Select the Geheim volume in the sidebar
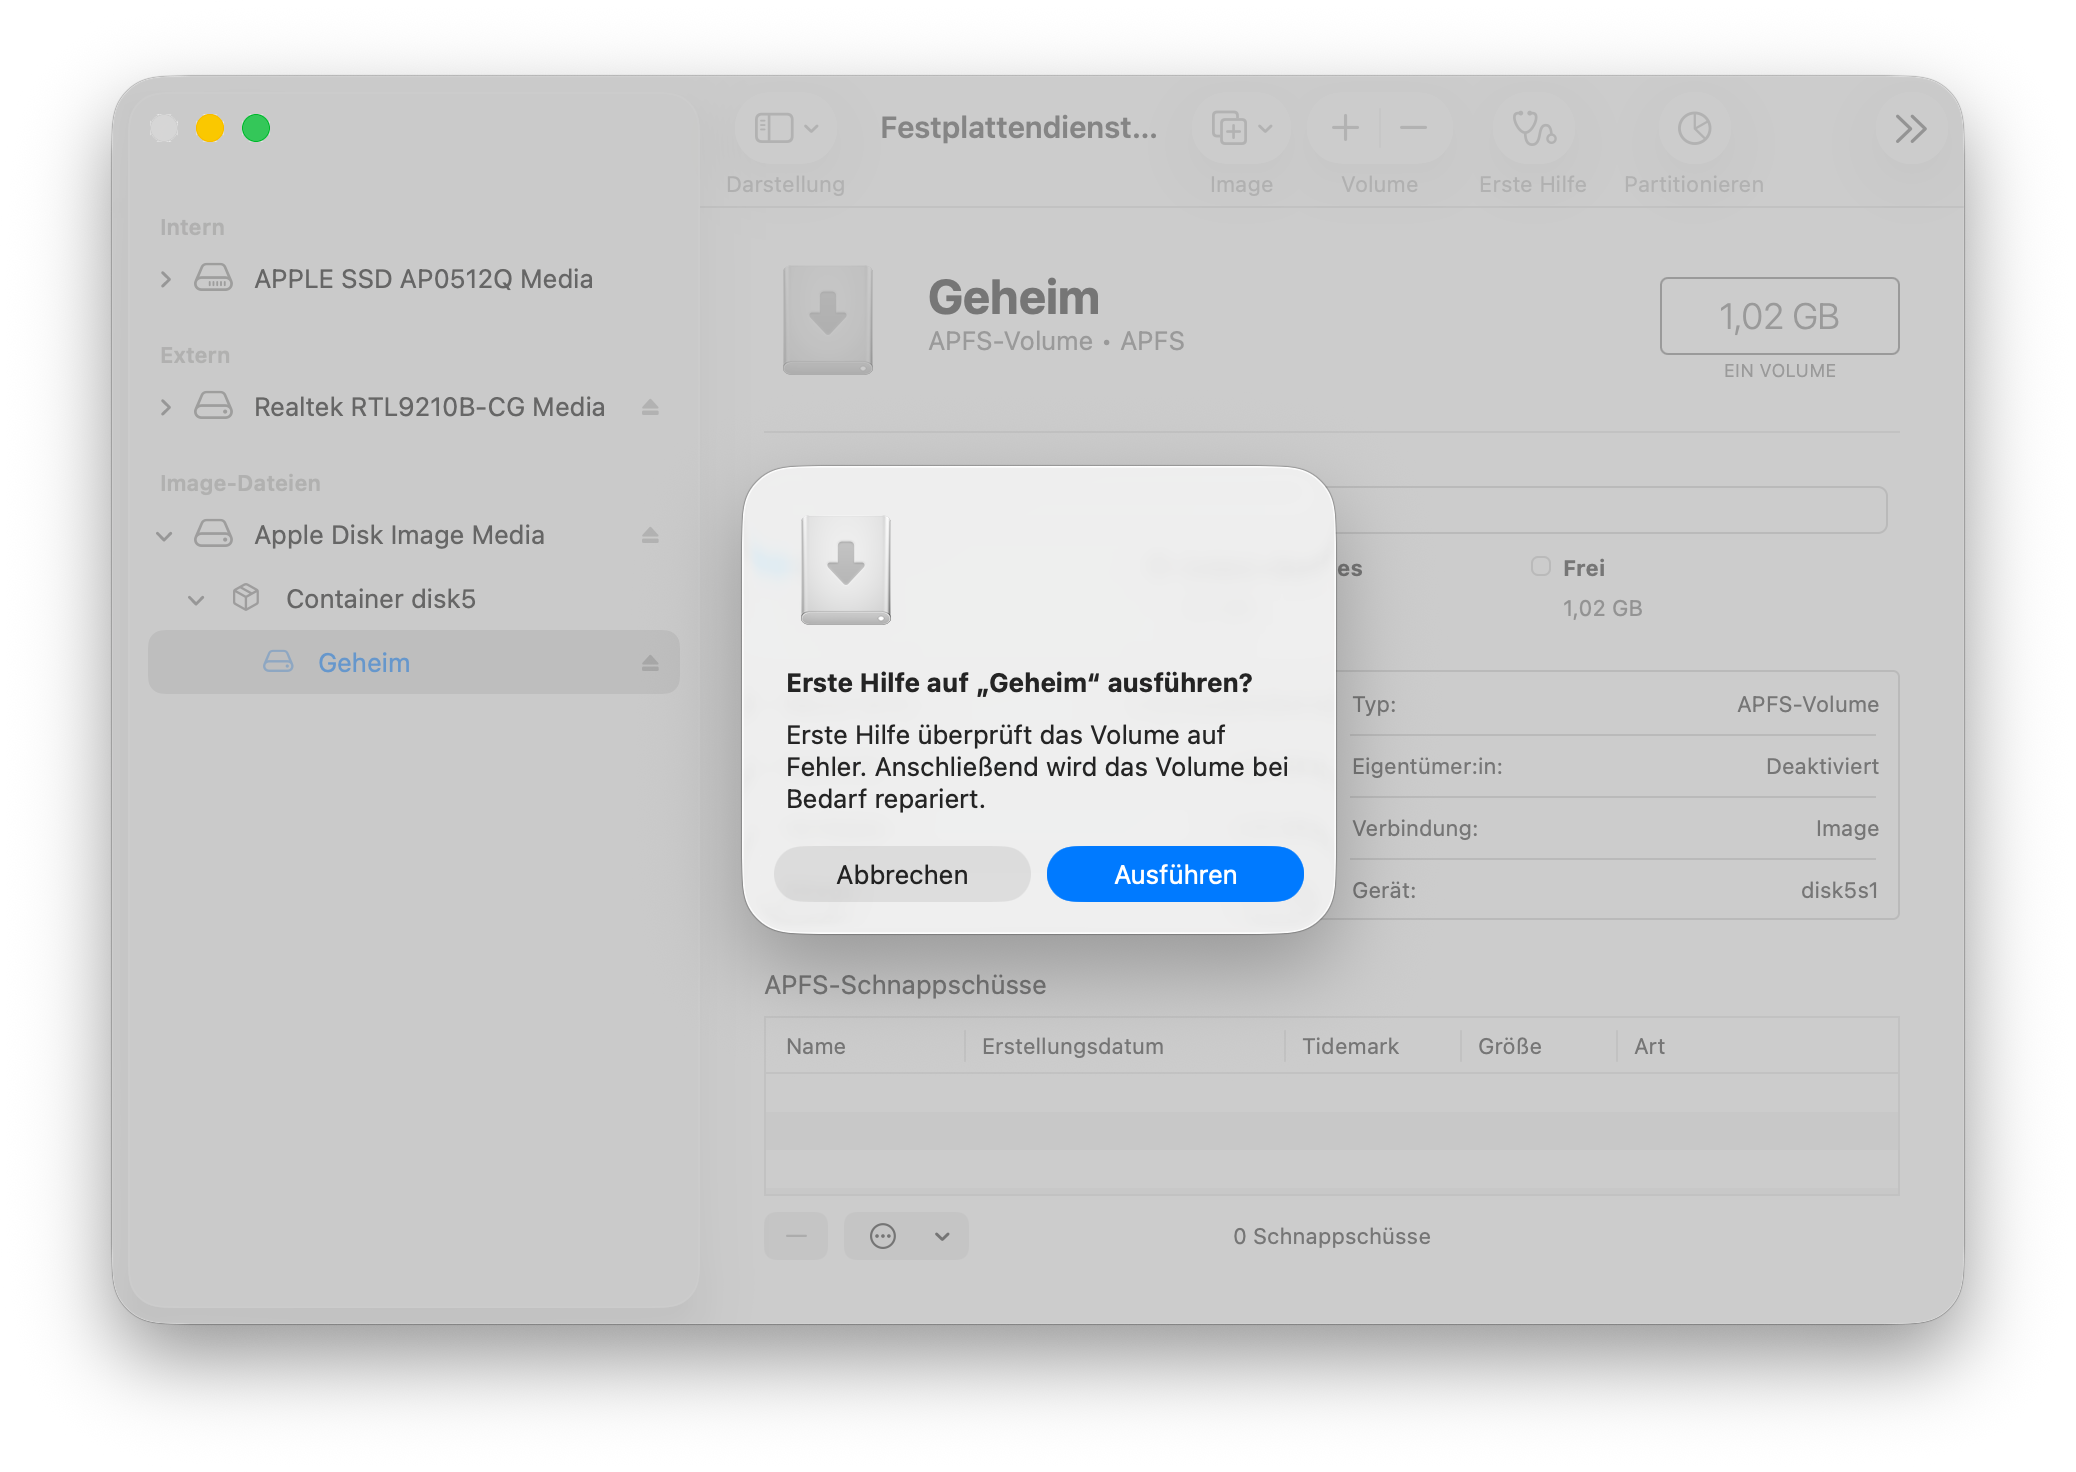Viewport: 2076px width, 1472px height. [364, 663]
